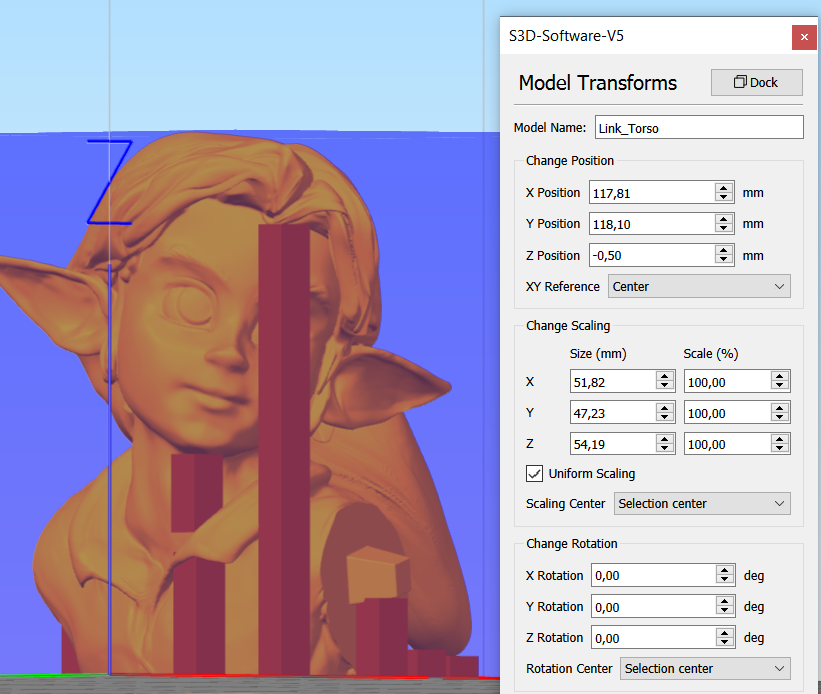The height and width of the screenshot is (694, 821).
Task: Increase Y scale percent up arrow
Action: click(780, 407)
